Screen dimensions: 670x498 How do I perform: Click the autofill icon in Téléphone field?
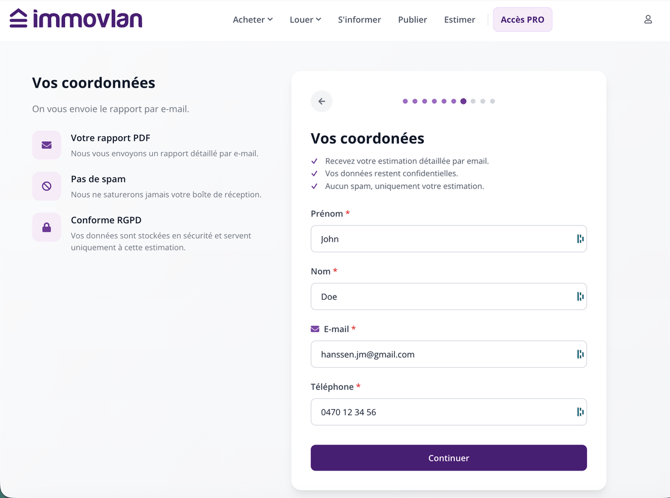point(580,412)
